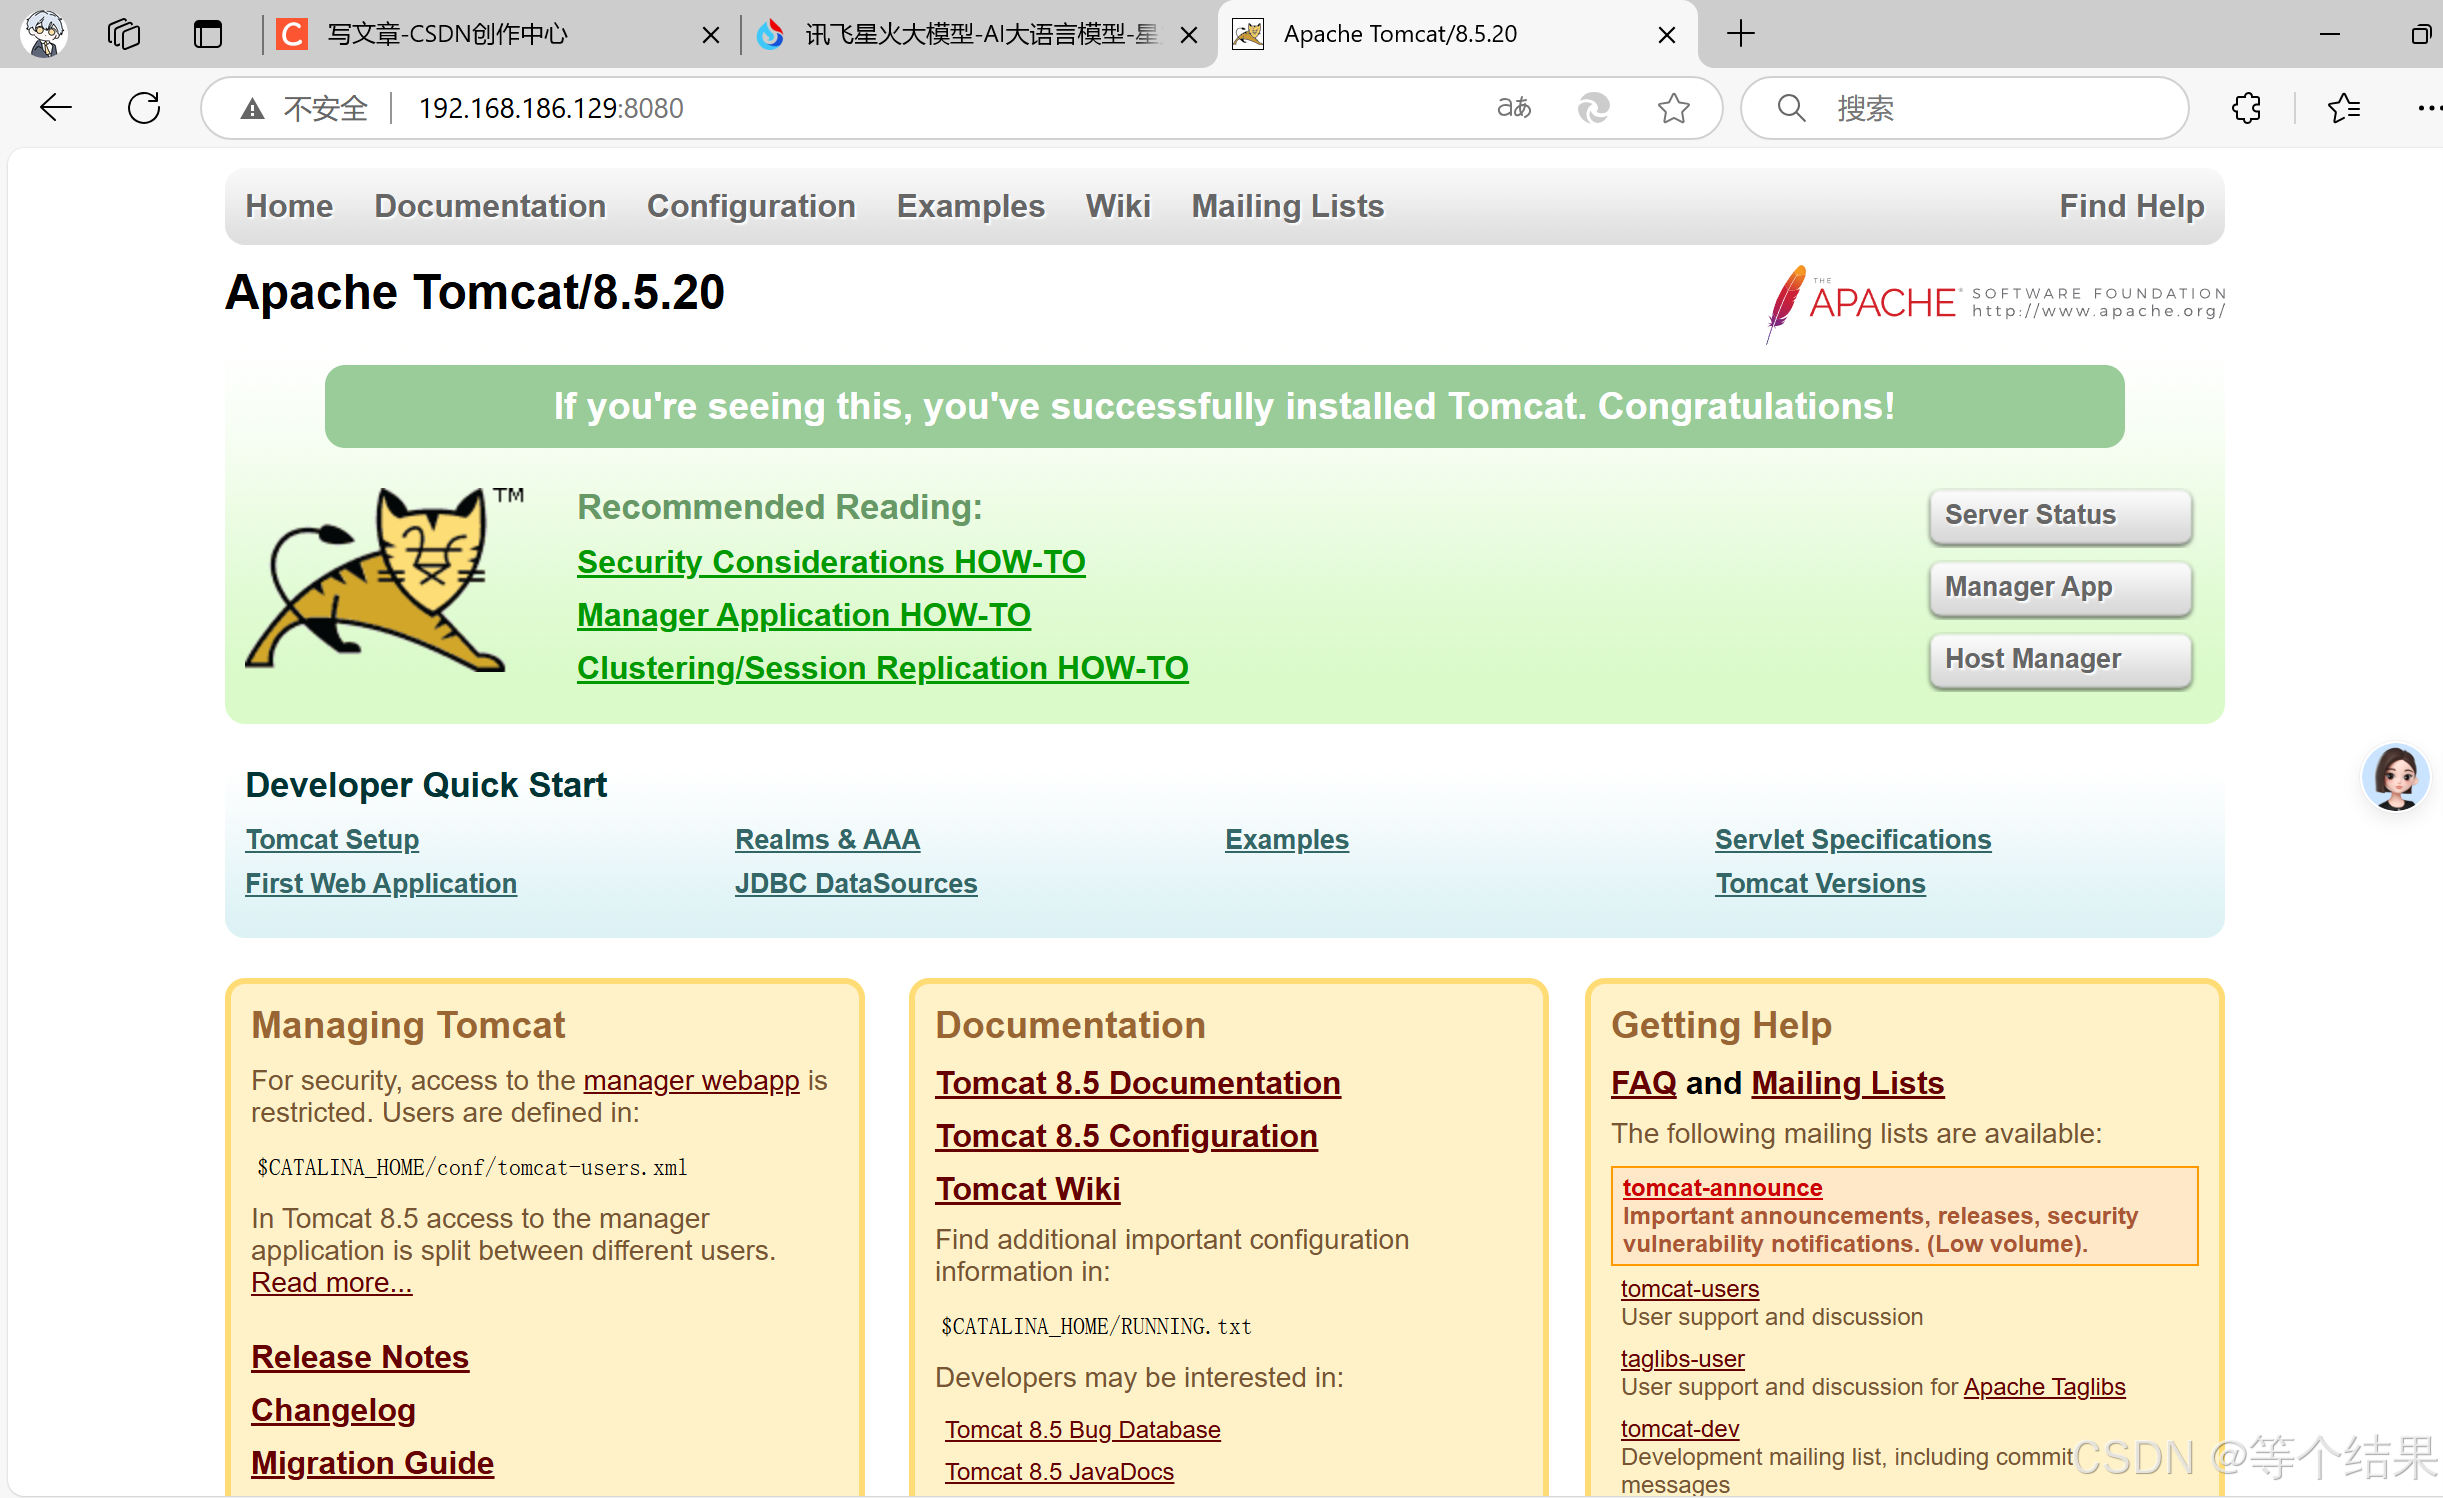Click the Manager App button

(2060, 587)
